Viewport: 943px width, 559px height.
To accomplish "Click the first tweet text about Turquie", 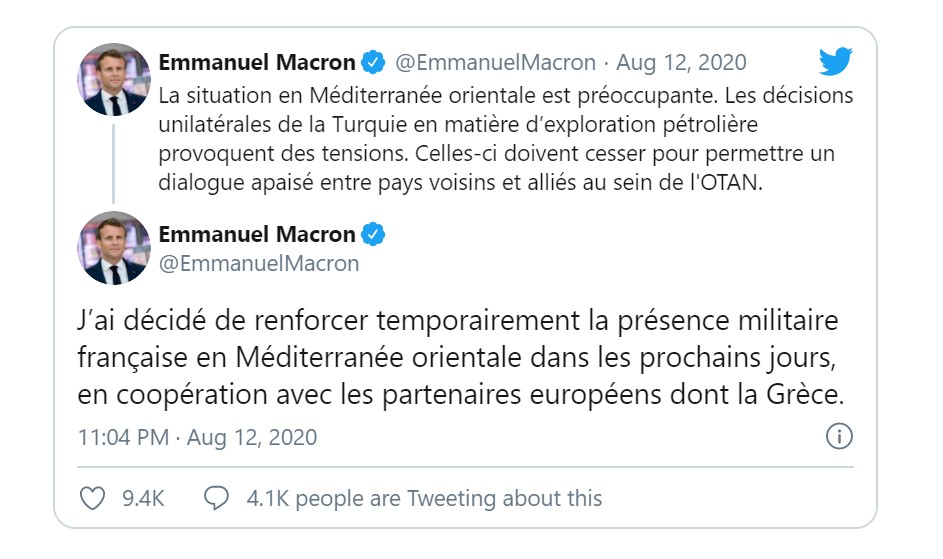I will point(506,139).
